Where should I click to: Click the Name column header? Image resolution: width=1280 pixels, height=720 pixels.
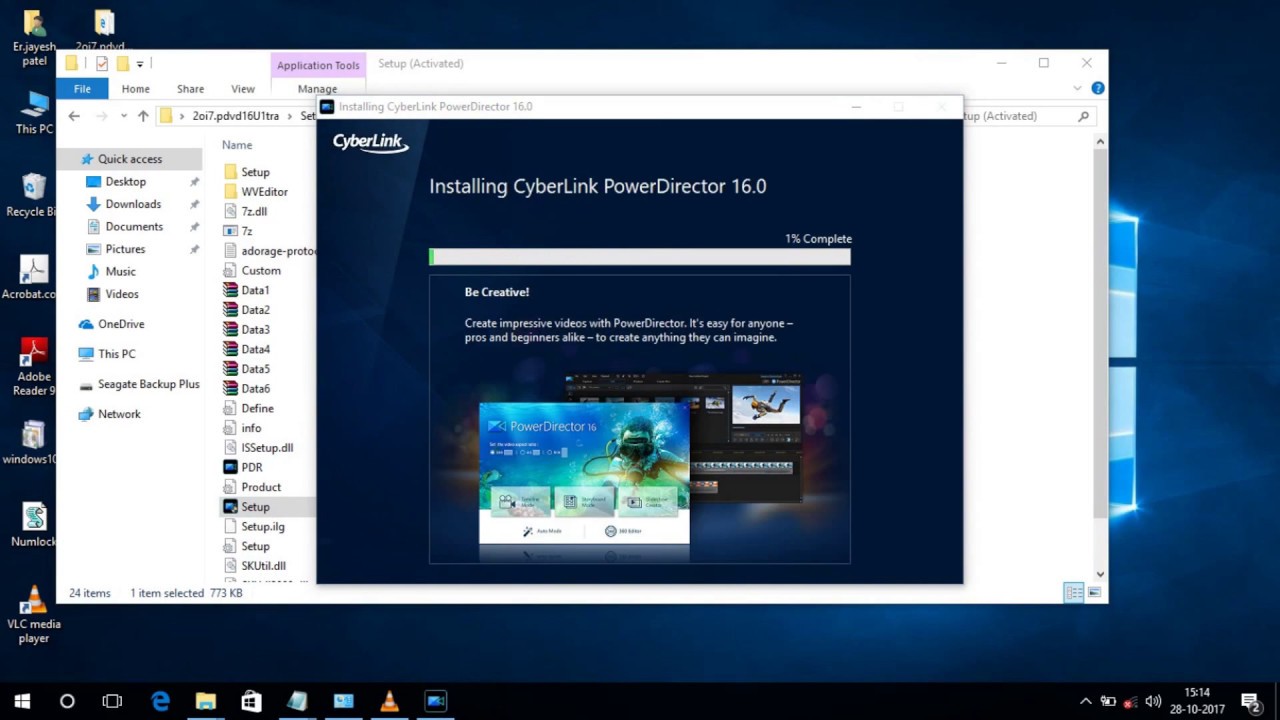tap(237, 145)
